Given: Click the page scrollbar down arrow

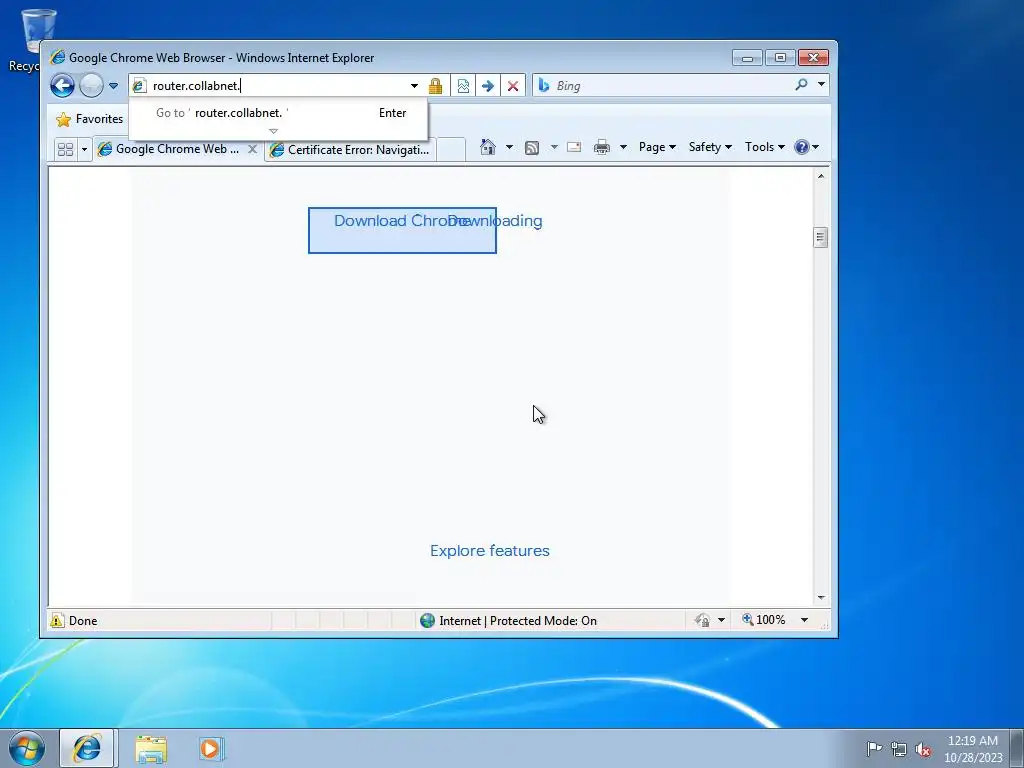Looking at the screenshot, I should pyautogui.click(x=821, y=598).
